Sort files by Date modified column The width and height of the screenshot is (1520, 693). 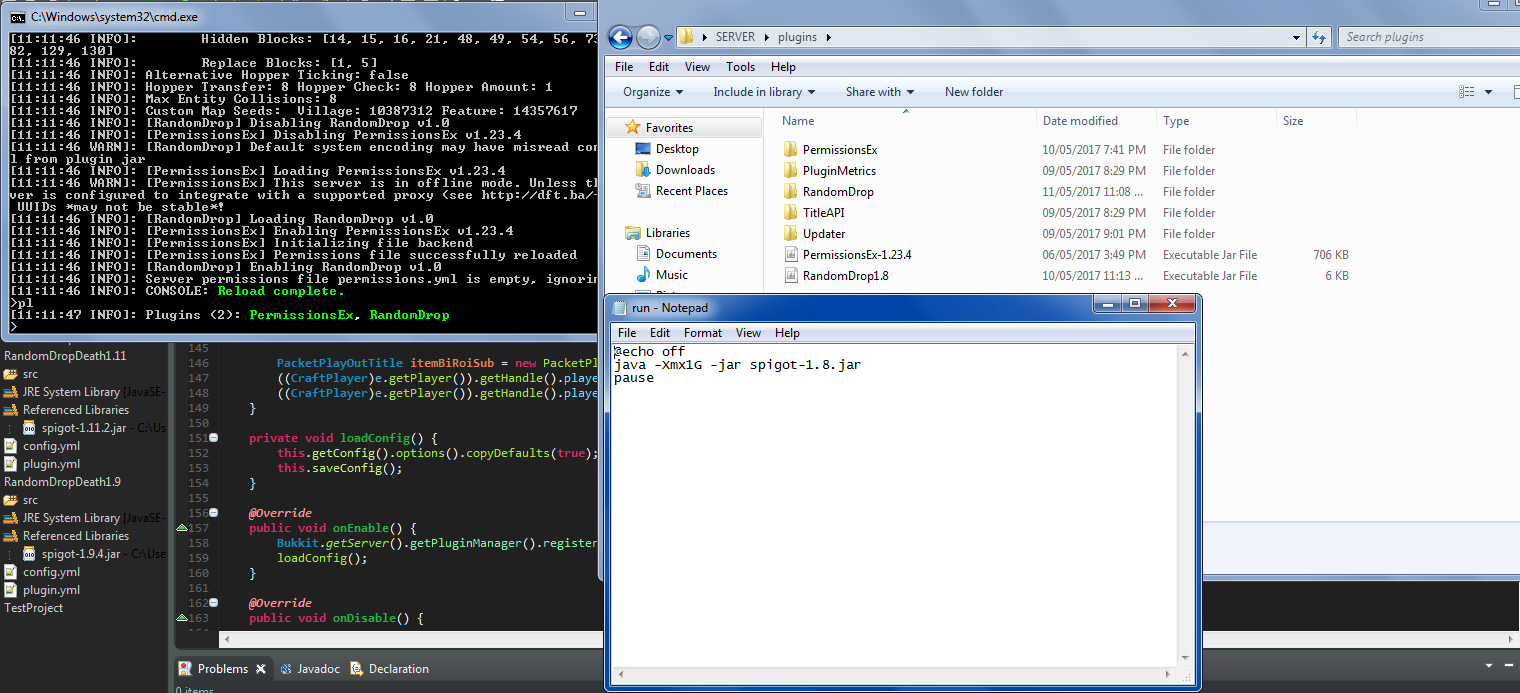[x=1080, y=121]
